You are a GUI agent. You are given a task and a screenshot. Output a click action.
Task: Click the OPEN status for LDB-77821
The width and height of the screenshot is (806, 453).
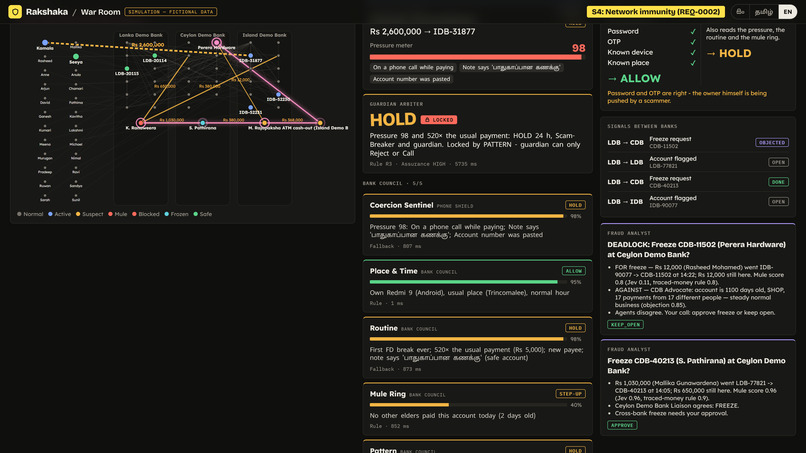pyautogui.click(x=778, y=162)
